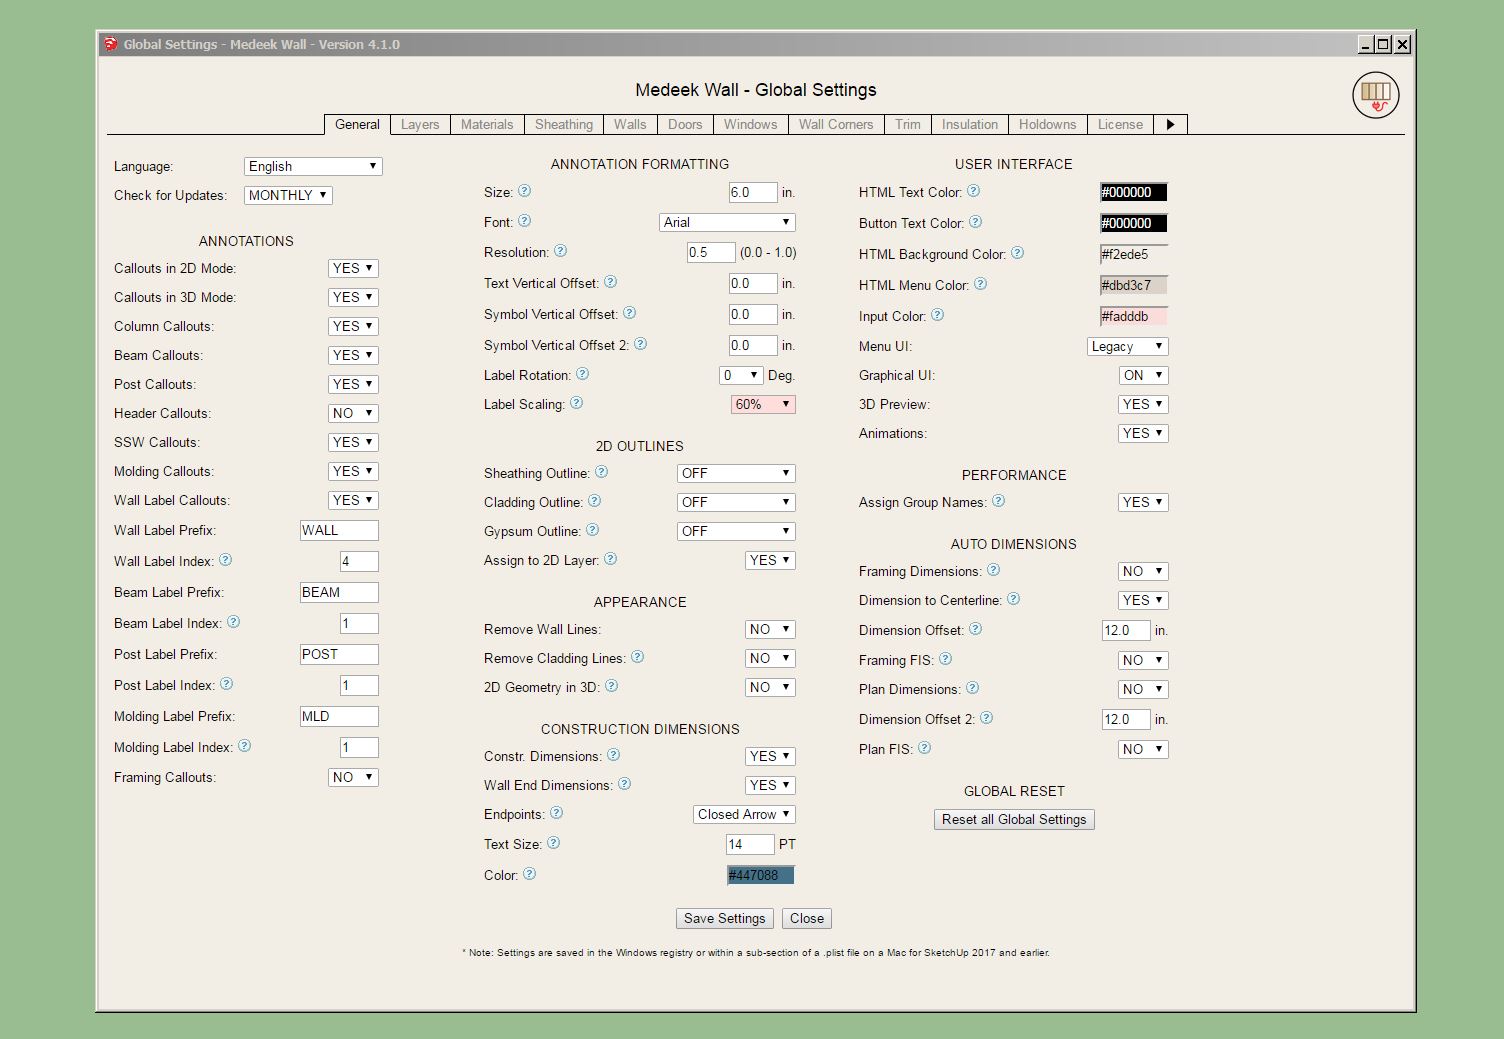This screenshot has height=1039, width=1504.
Task: Click help icon next to Dimension Offset 2
Action: 986,718
